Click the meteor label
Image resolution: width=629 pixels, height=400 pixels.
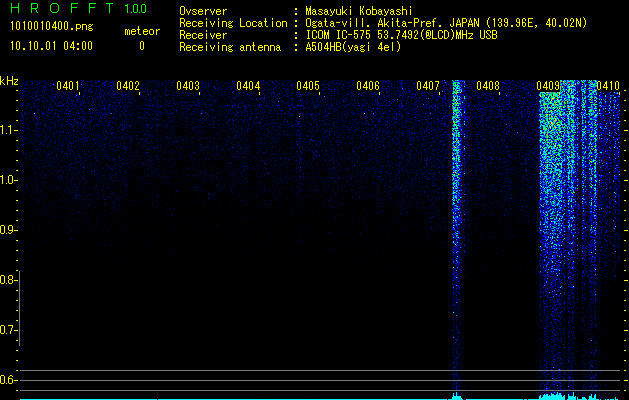coord(142,31)
